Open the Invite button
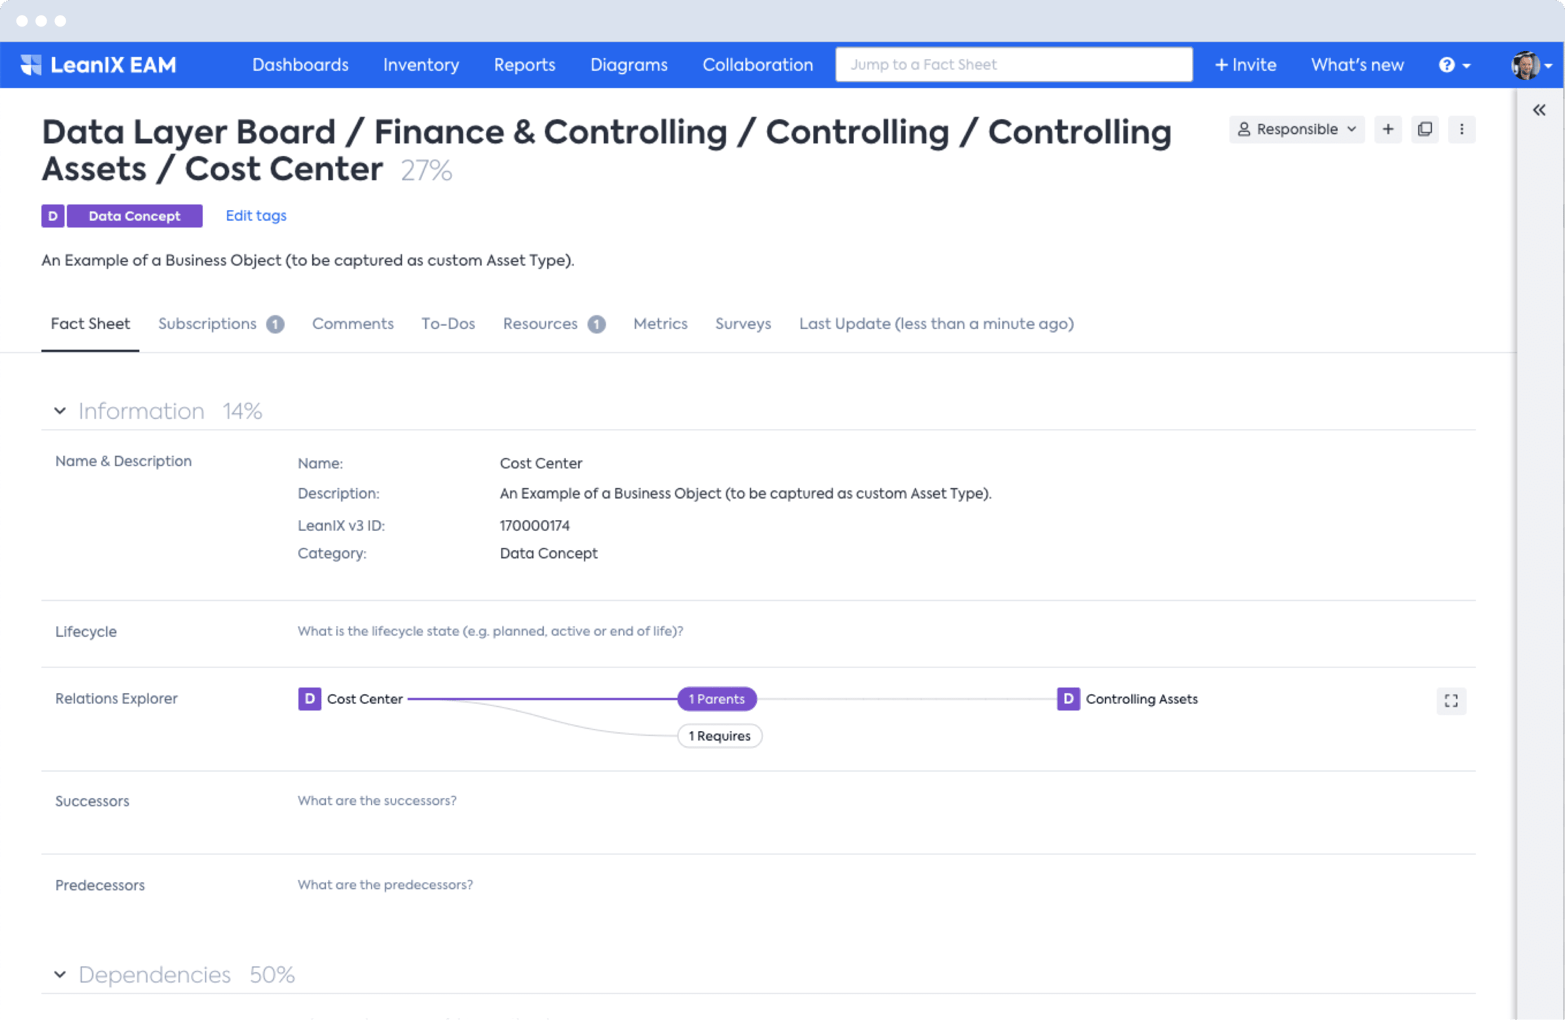Image resolution: width=1565 pixels, height=1020 pixels. (1245, 64)
